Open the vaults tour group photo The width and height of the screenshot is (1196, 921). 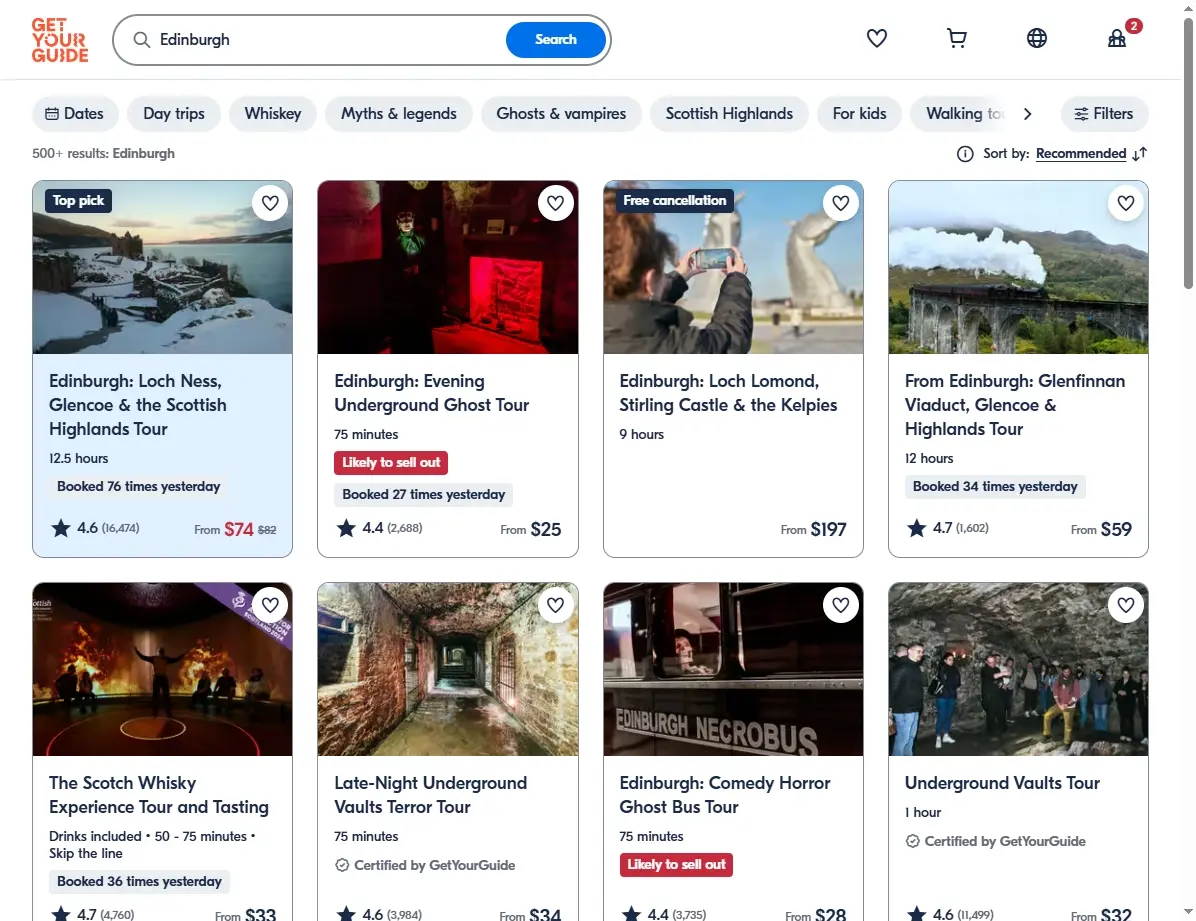(x=1018, y=669)
